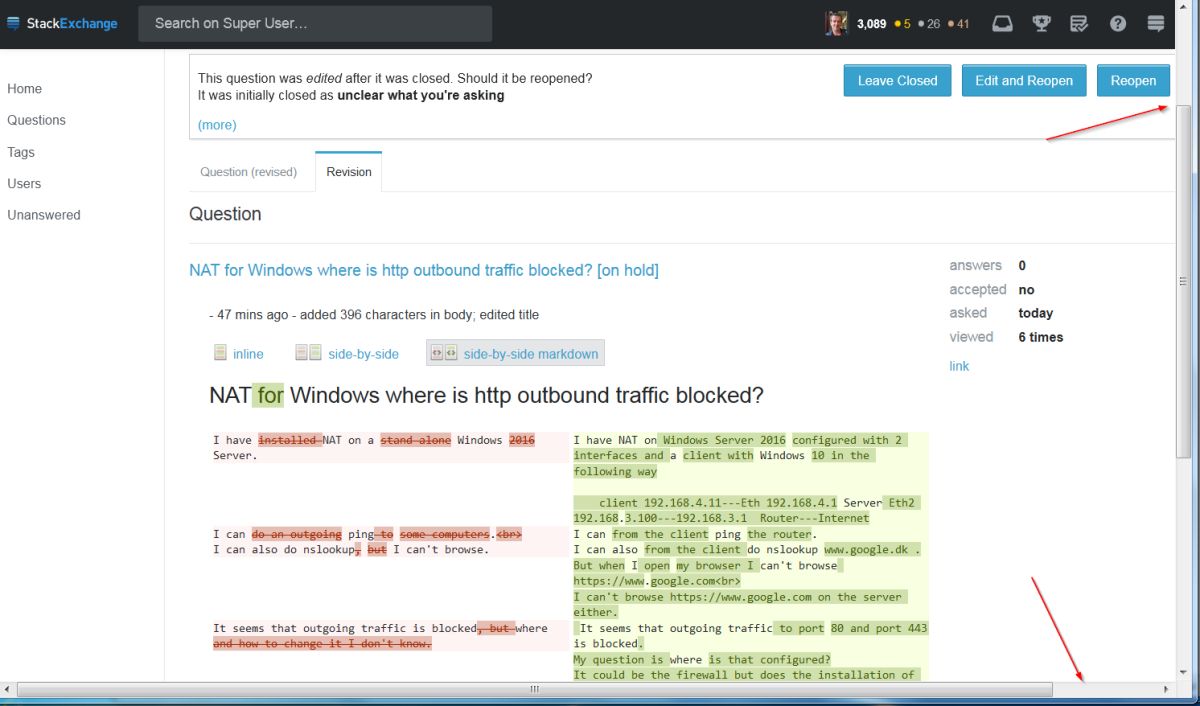
Task: Open the NAT for Windows question title link
Action: point(424,270)
